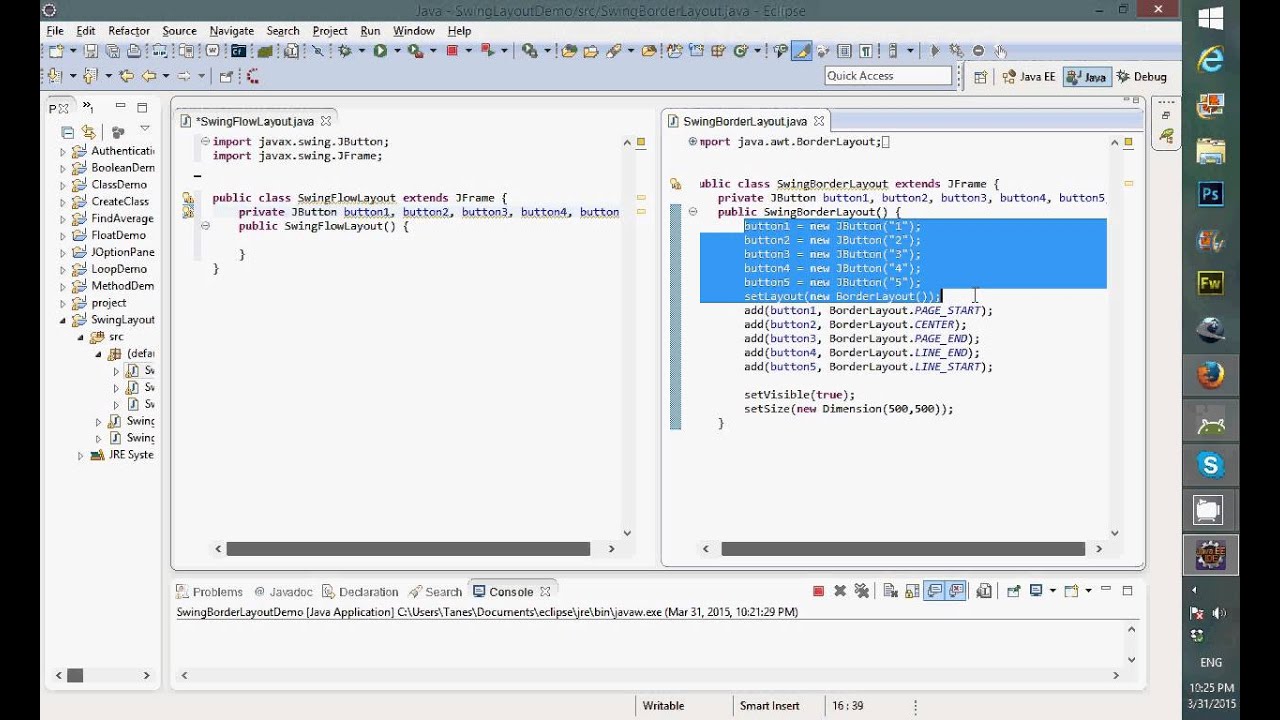1280x720 pixels.
Task: Click the Print toolbar icon
Action: tap(133, 51)
